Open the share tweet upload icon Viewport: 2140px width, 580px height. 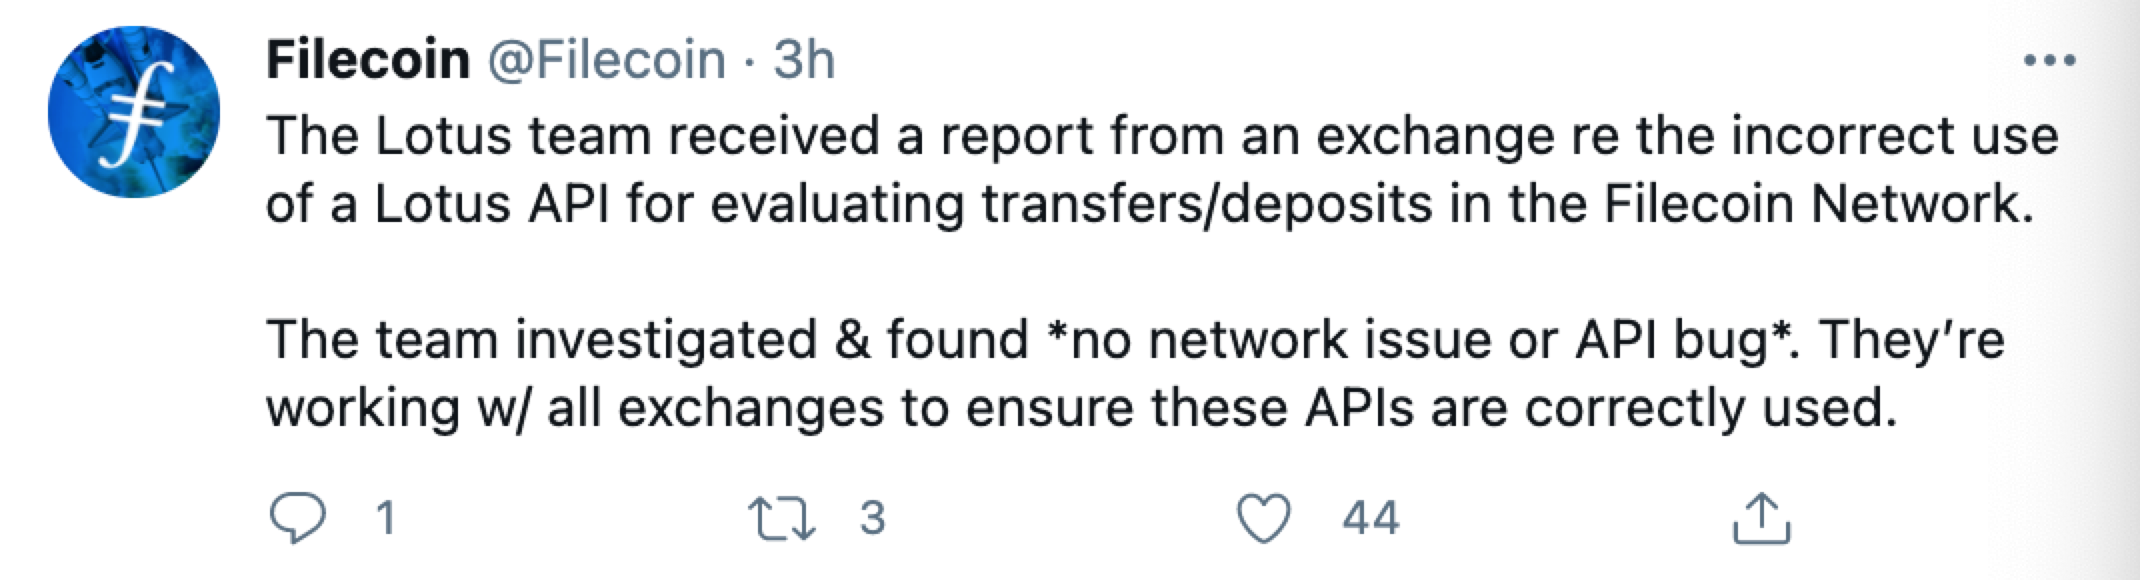[1760, 518]
